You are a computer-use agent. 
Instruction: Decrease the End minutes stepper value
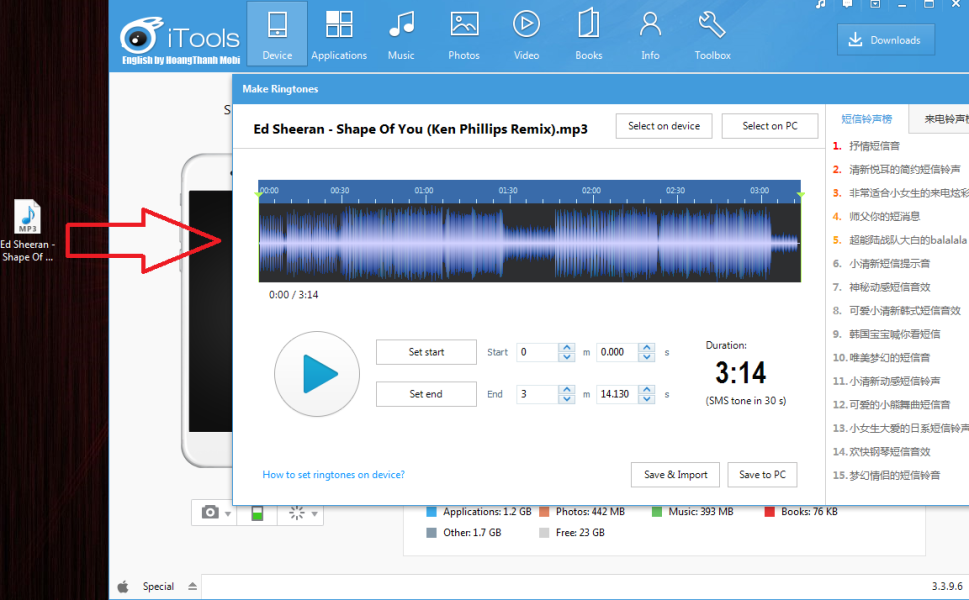567,399
